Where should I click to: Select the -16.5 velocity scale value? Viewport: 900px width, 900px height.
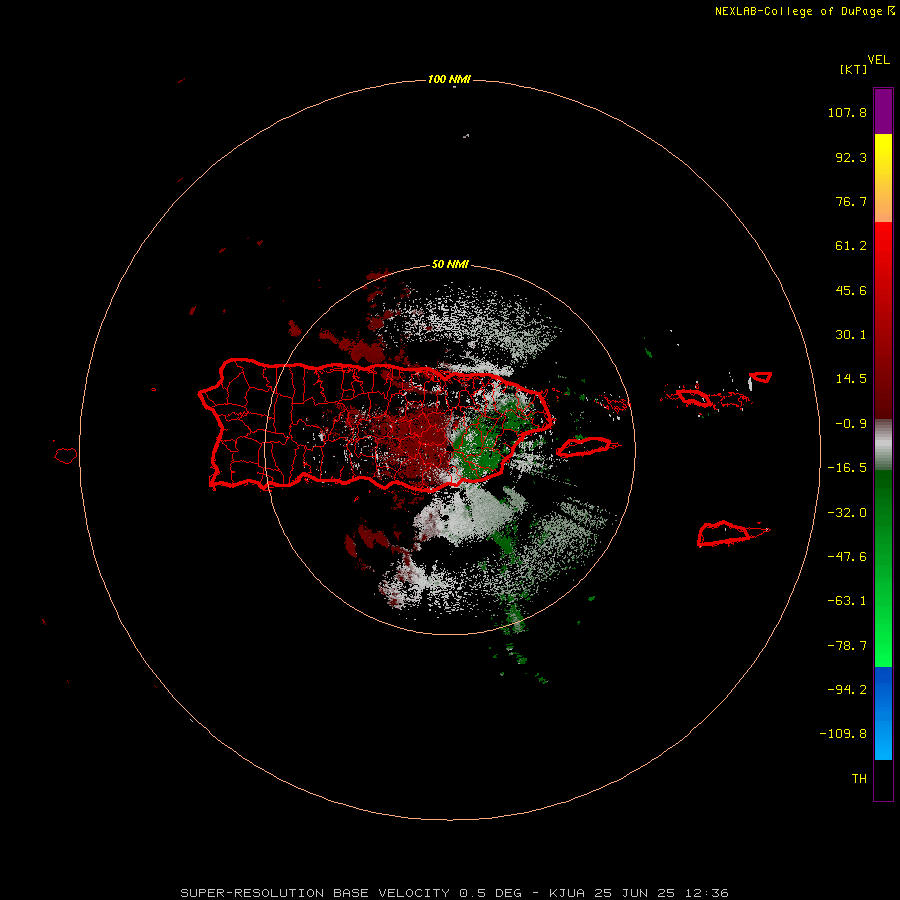[847, 468]
